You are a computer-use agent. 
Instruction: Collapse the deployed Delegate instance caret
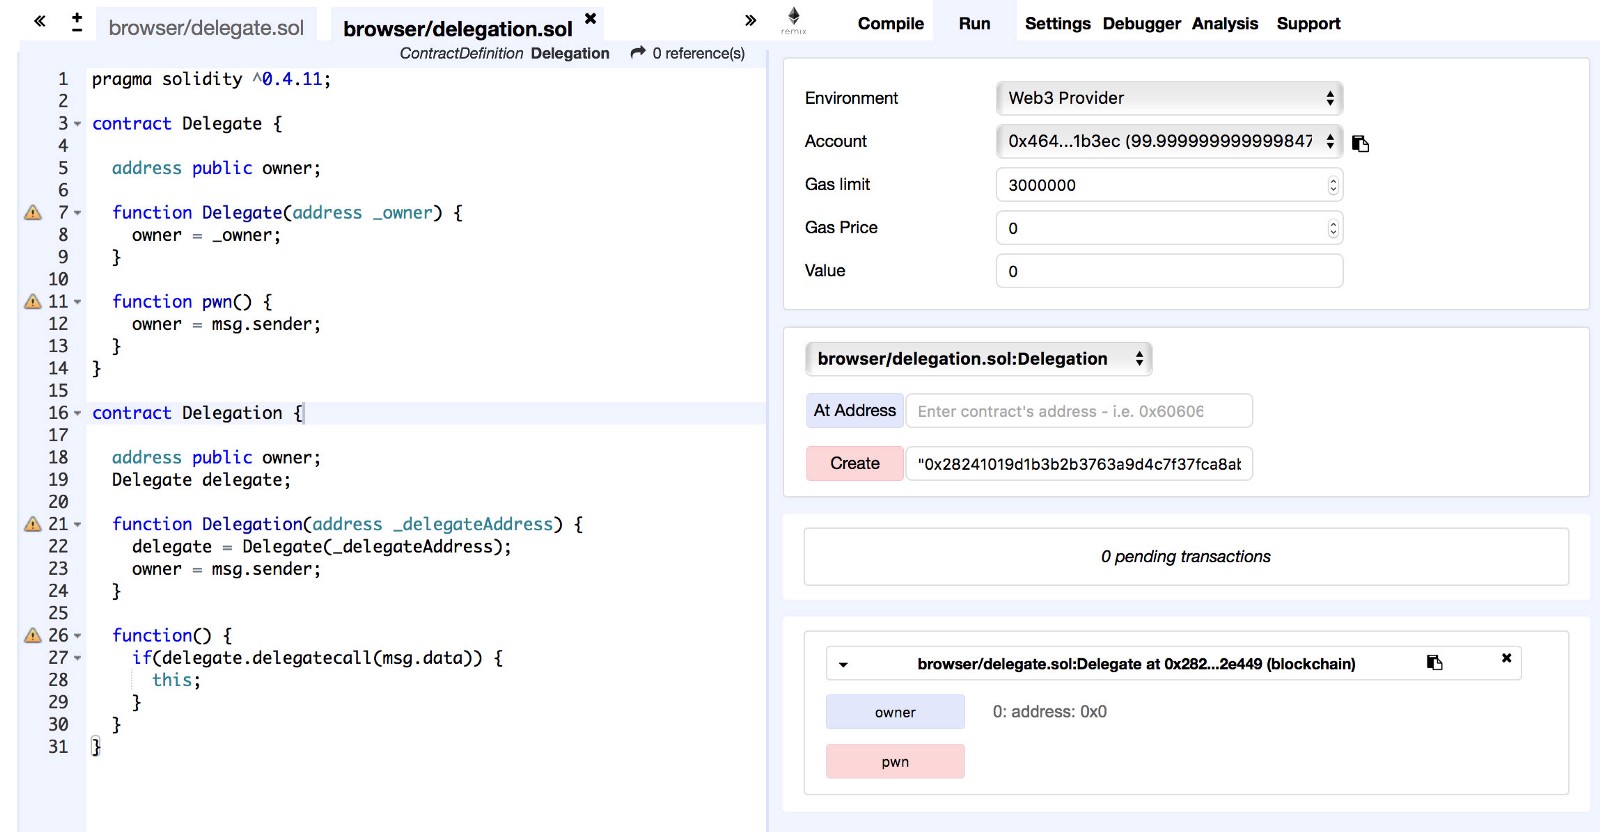[843, 664]
